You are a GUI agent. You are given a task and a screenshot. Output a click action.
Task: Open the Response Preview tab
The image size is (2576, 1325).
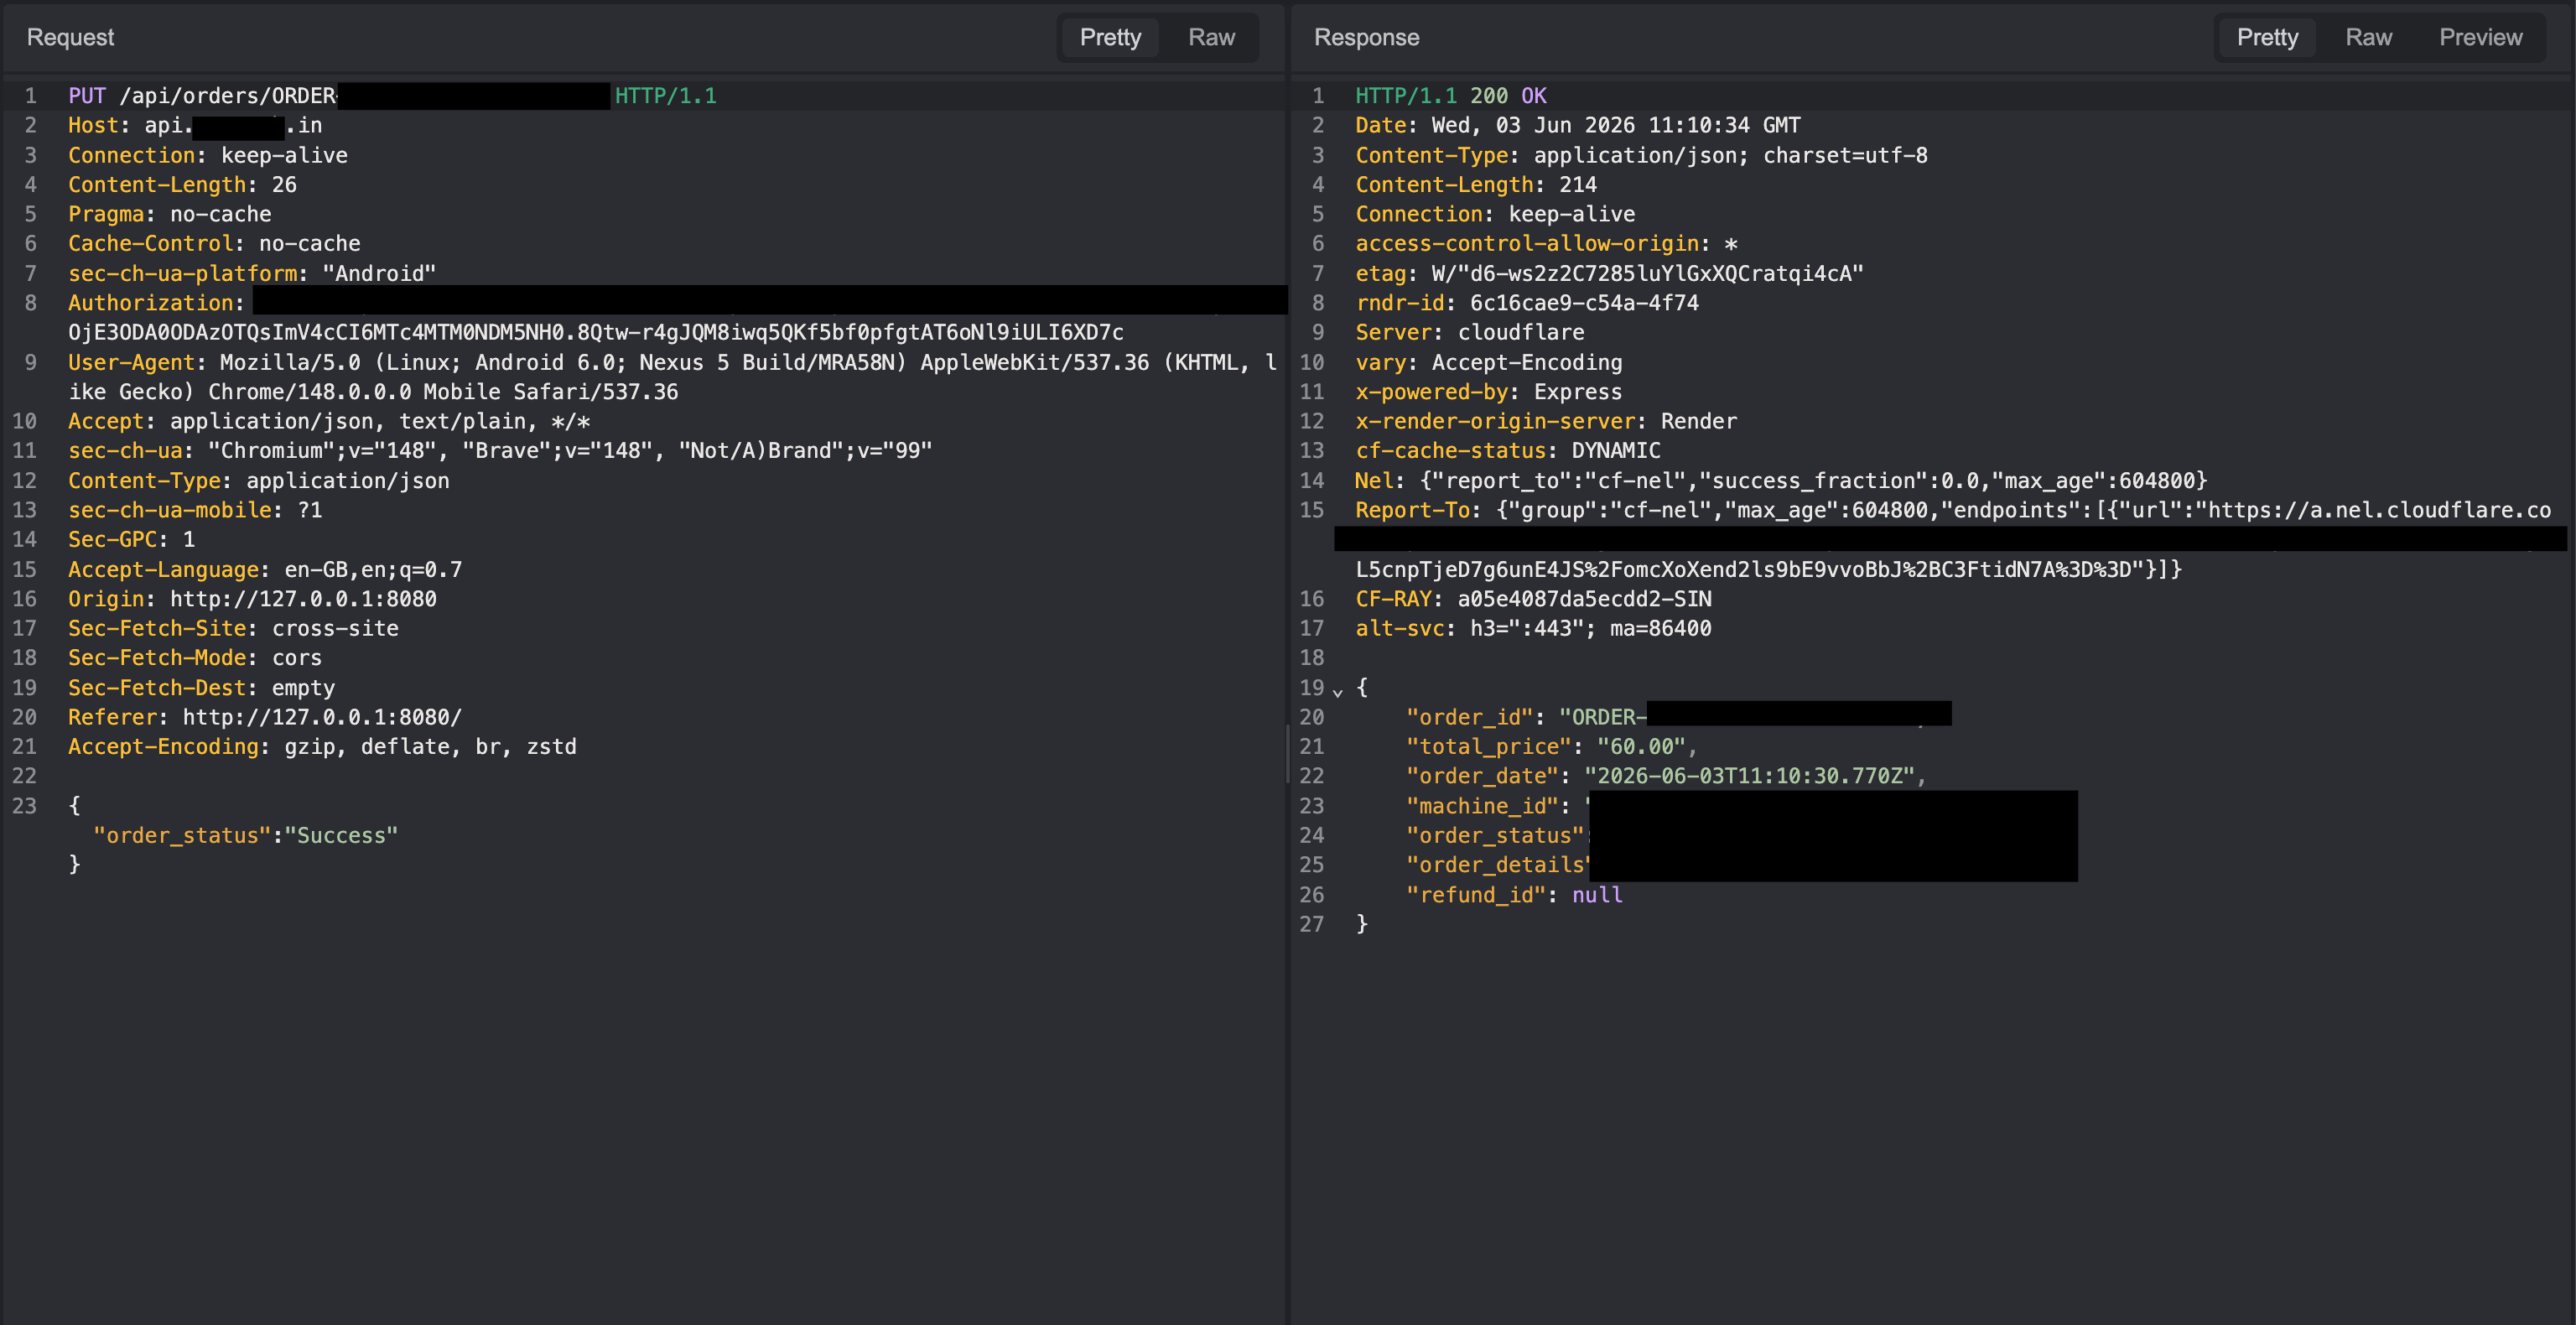pos(2480,37)
